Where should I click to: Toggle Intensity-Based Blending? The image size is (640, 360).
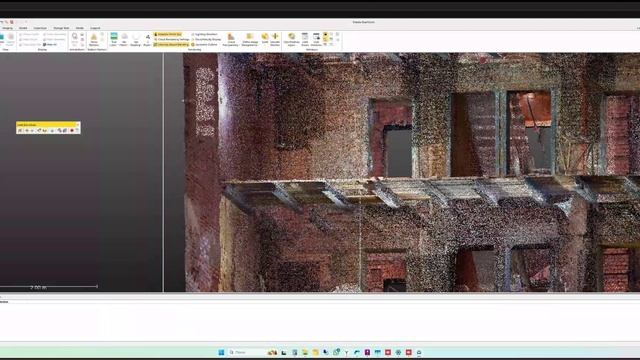point(171,44)
